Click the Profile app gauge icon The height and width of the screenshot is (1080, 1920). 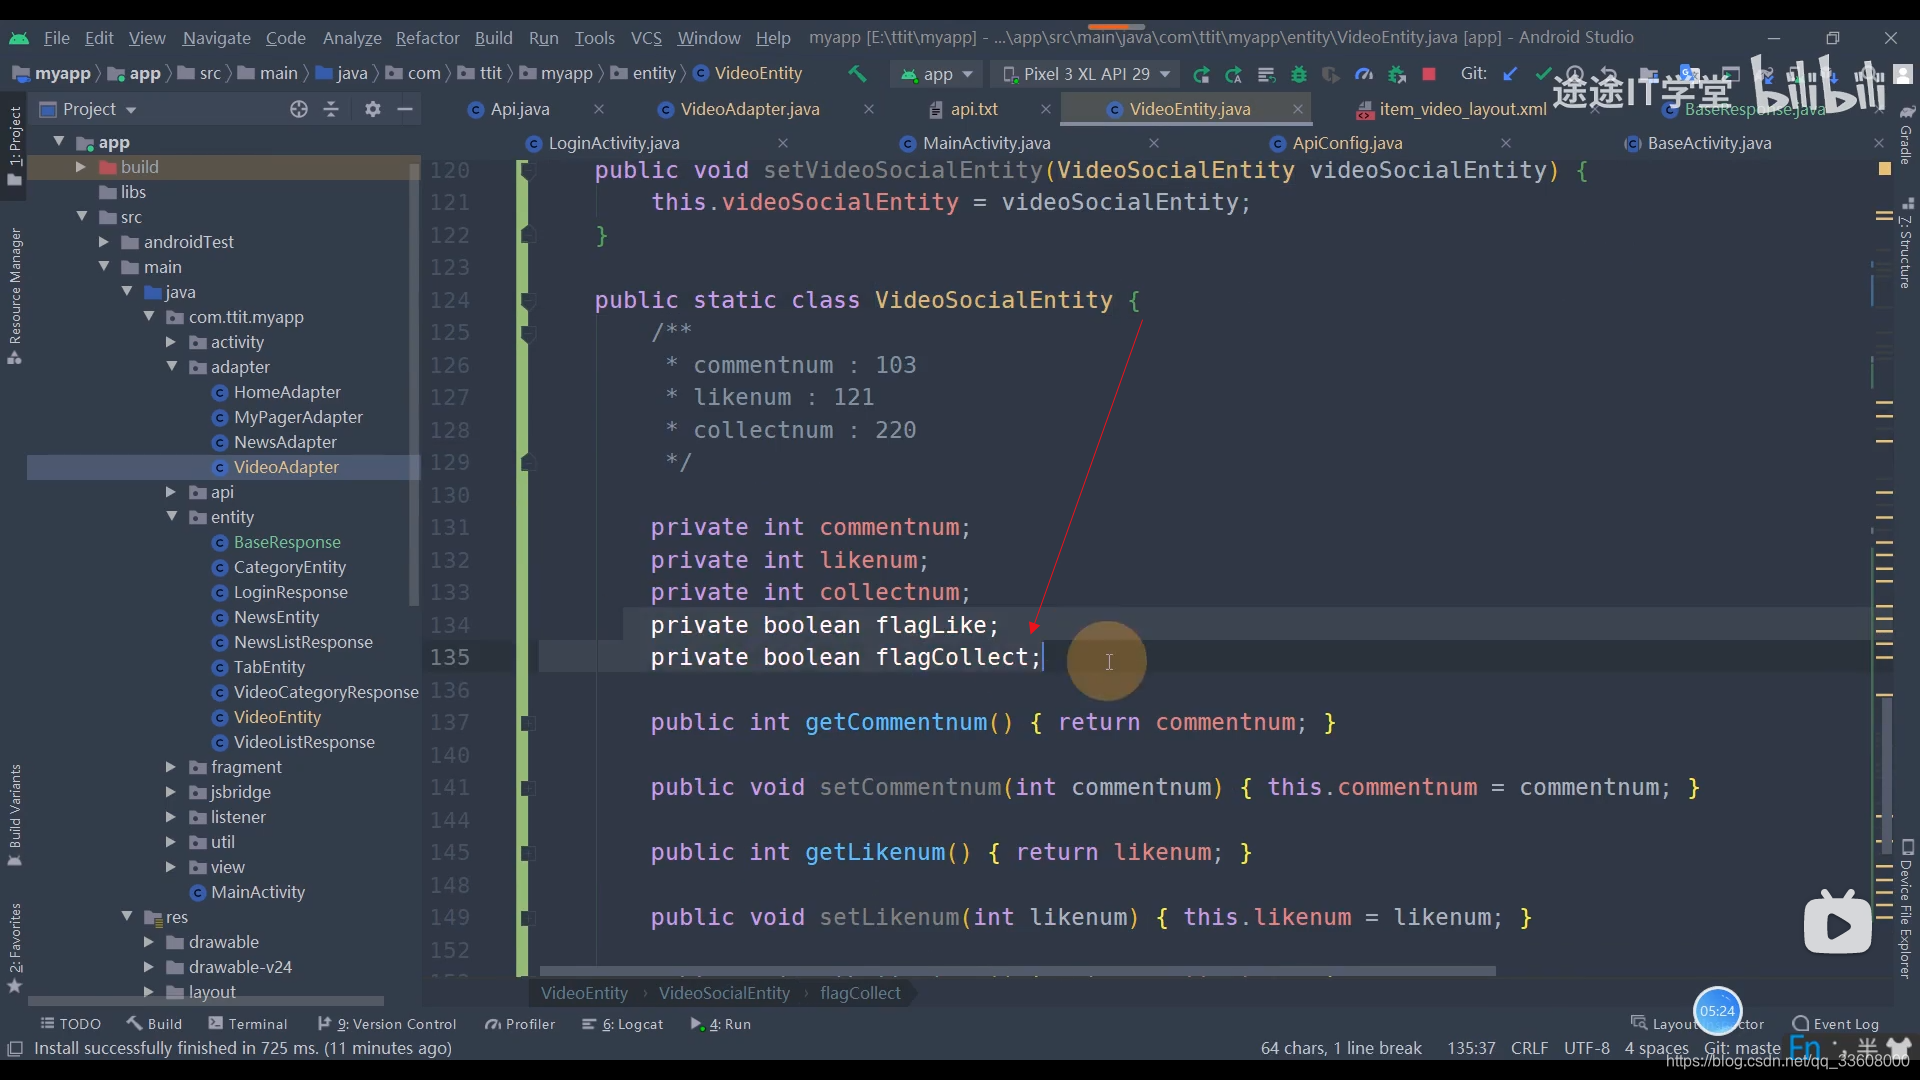pyautogui.click(x=1364, y=74)
